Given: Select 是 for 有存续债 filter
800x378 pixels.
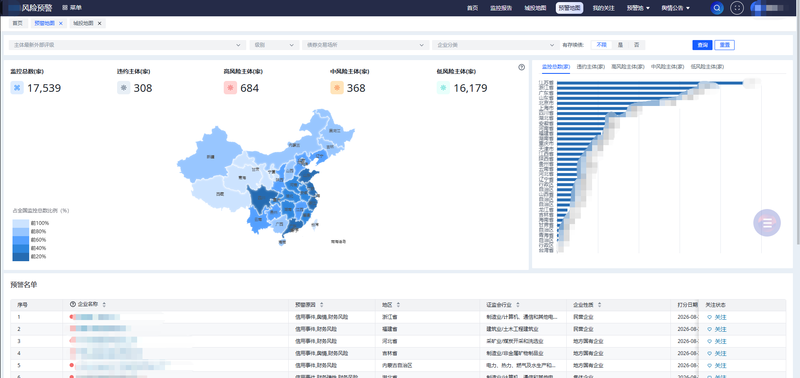Looking at the screenshot, I should pyautogui.click(x=620, y=45).
